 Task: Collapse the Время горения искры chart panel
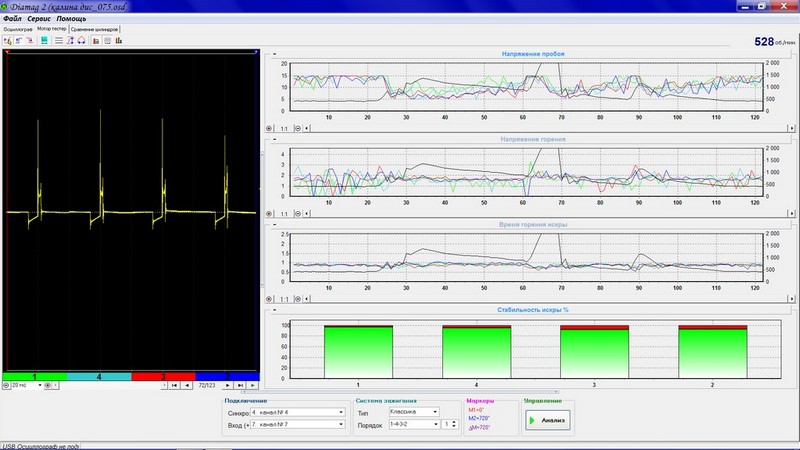click(x=274, y=224)
